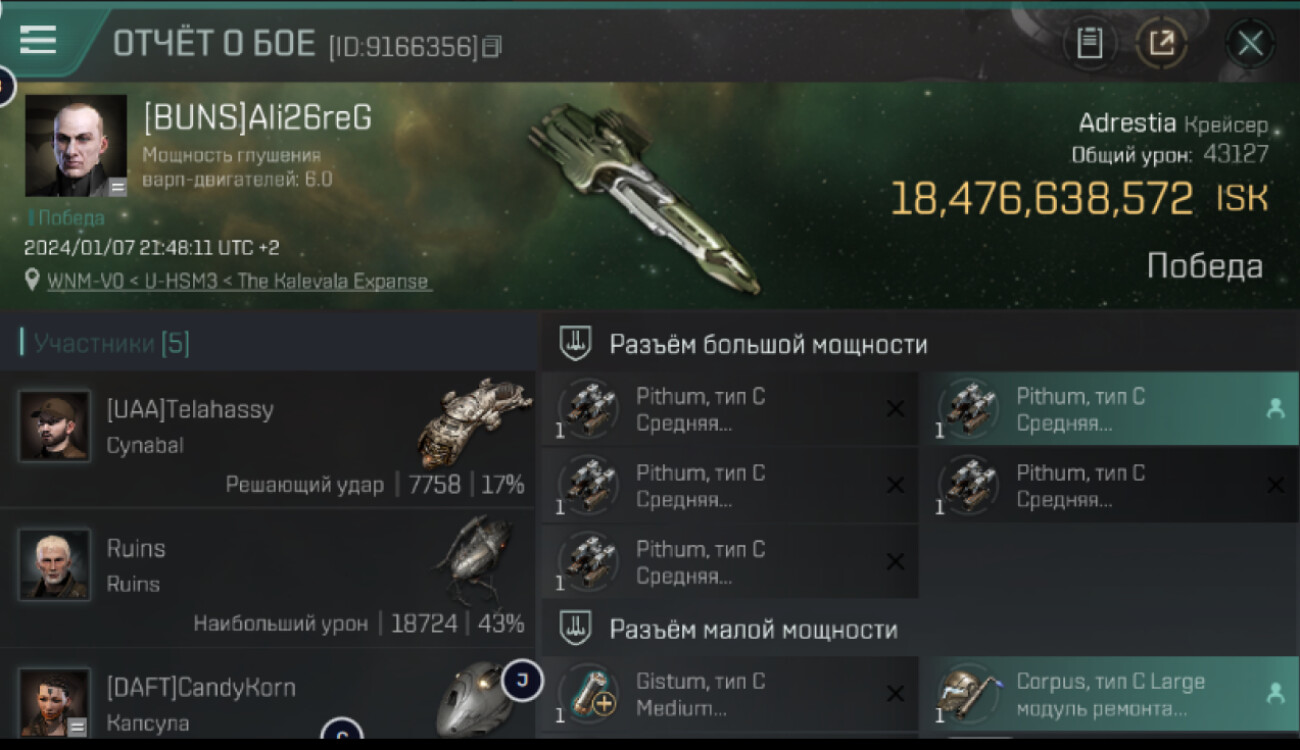
Task: Click the Cynabal ship icon
Action: click(474, 422)
